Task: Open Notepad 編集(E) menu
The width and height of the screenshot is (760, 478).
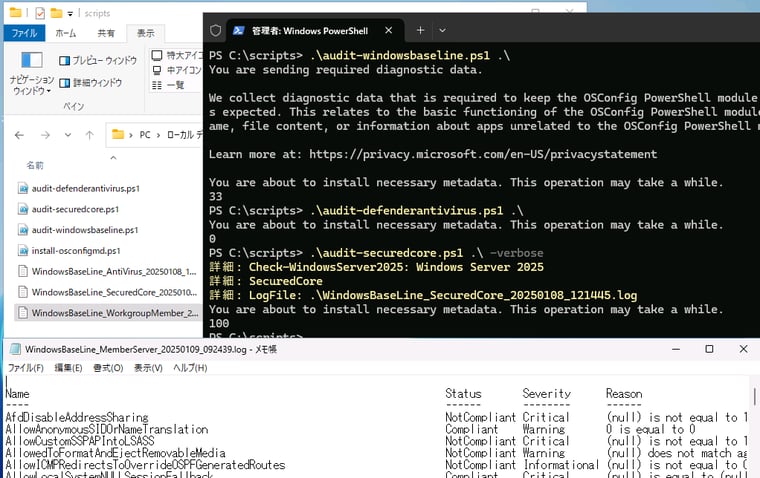Action: [68, 368]
